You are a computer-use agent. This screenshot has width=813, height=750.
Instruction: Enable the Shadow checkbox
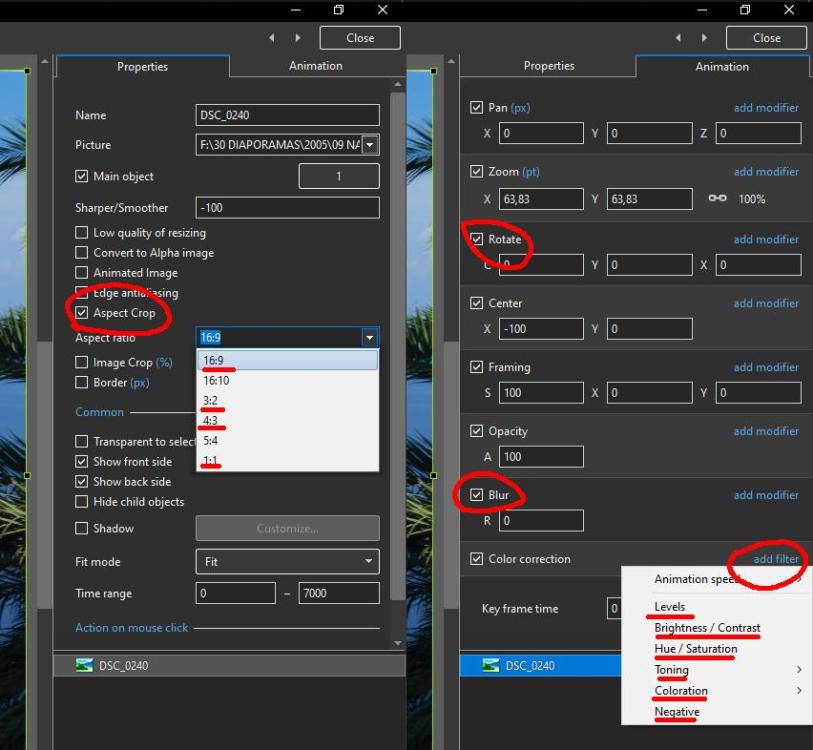[x=82, y=528]
